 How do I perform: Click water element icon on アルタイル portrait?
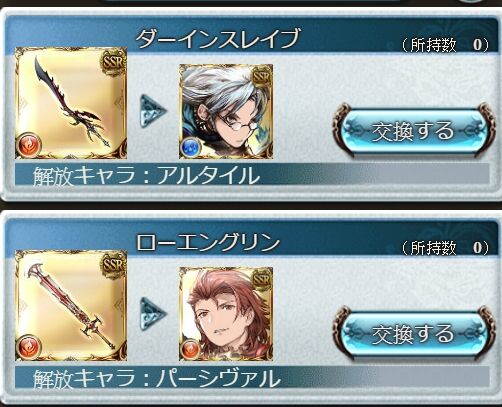pos(191,147)
